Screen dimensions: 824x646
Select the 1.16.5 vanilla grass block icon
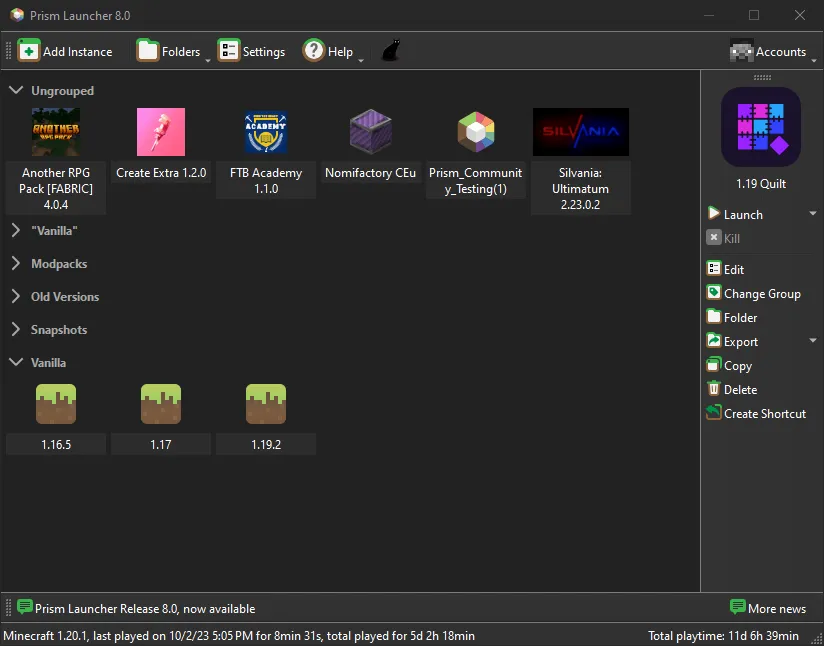[x=56, y=404]
